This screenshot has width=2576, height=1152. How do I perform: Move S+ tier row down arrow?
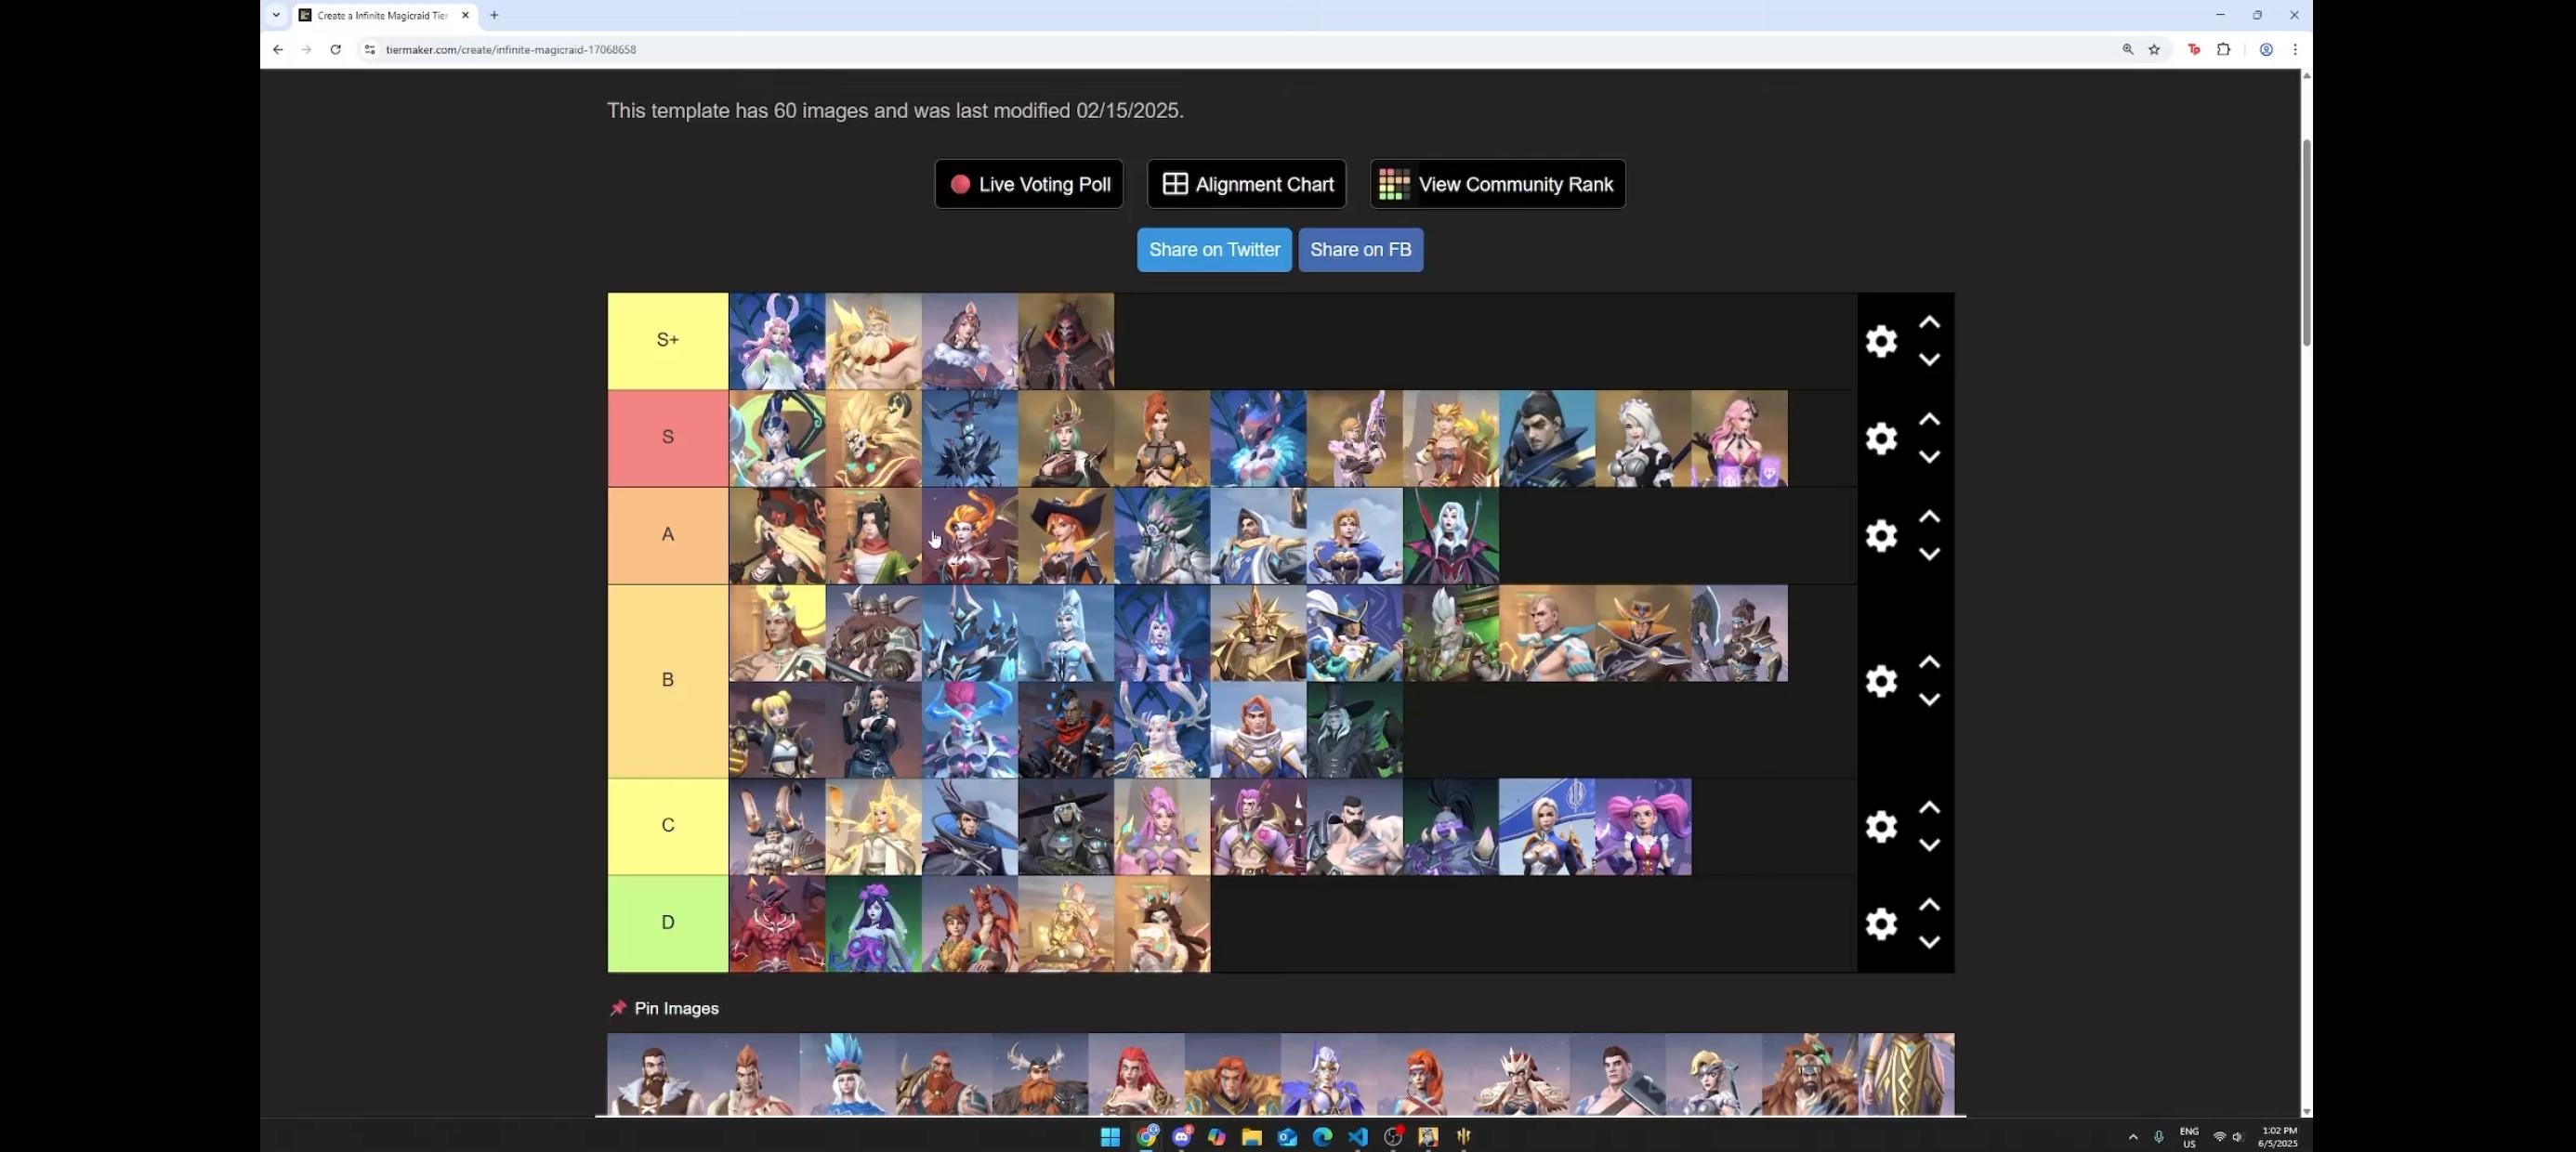[1929, 359]
